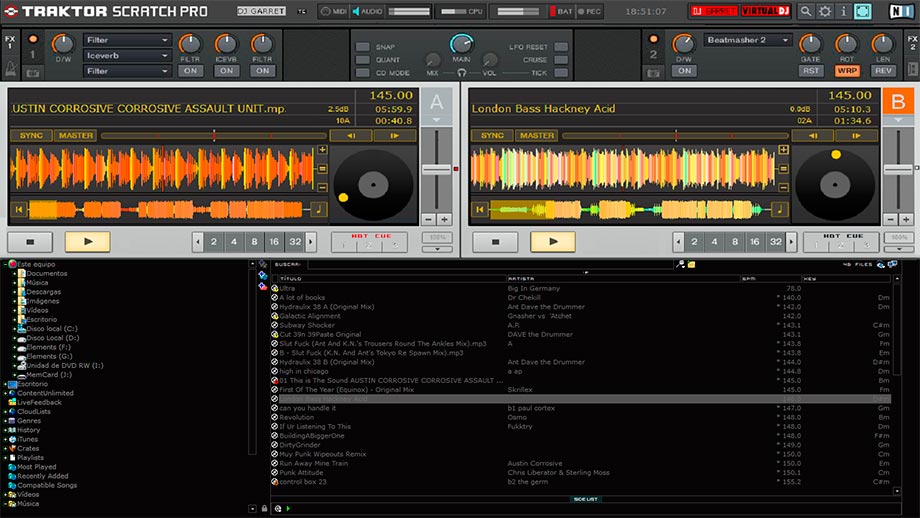The image size is (920, 518).
Task: Open the search magnifier in top bar
Action: click(x=806, y=11)
